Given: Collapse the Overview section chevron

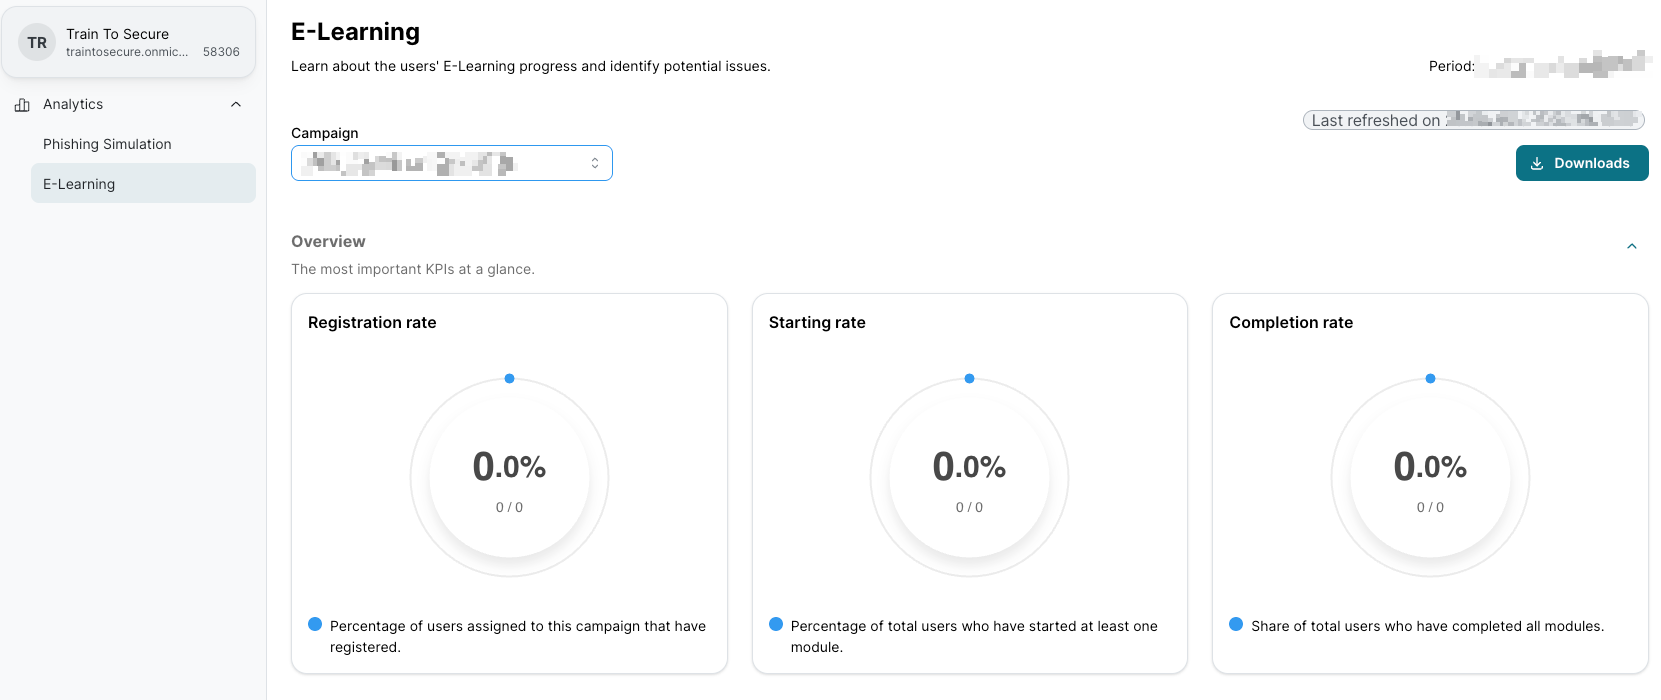Looking at the screenshot, I should click(x=1631, y=246).
